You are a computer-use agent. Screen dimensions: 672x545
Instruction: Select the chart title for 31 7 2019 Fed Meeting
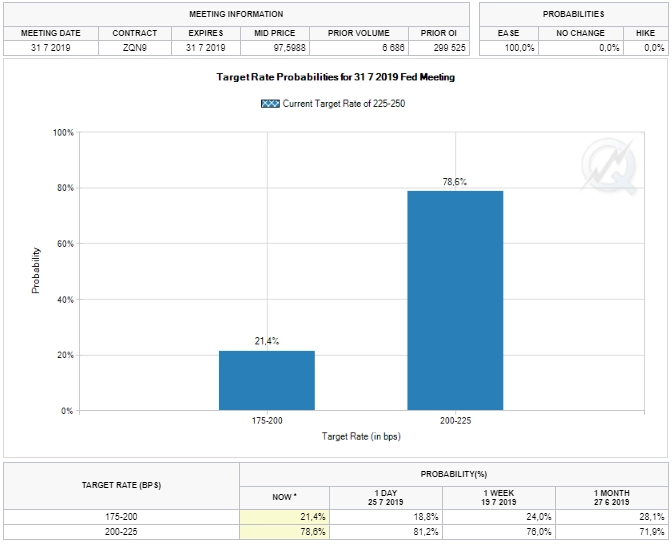point(336,77)
